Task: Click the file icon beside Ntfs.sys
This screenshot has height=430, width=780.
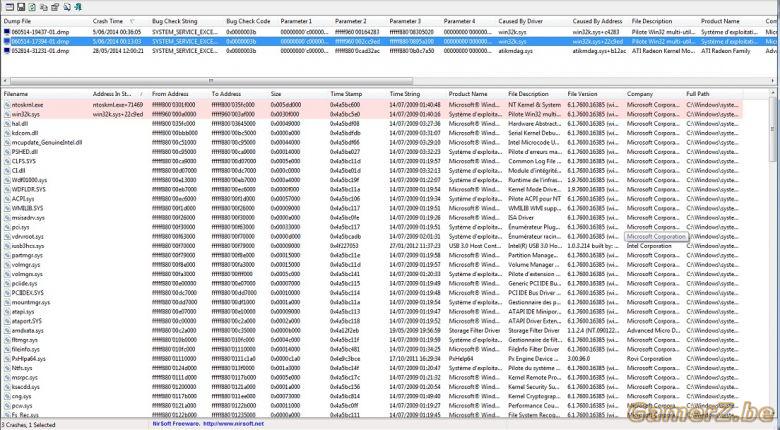Action: click(x=7, y=368)
